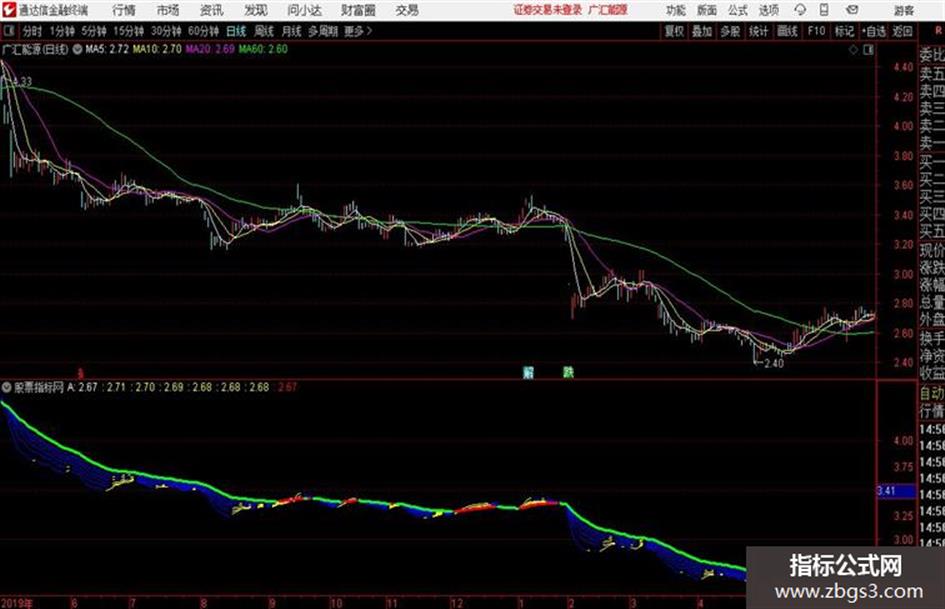Open the 版面 menu

coord(706,10)
